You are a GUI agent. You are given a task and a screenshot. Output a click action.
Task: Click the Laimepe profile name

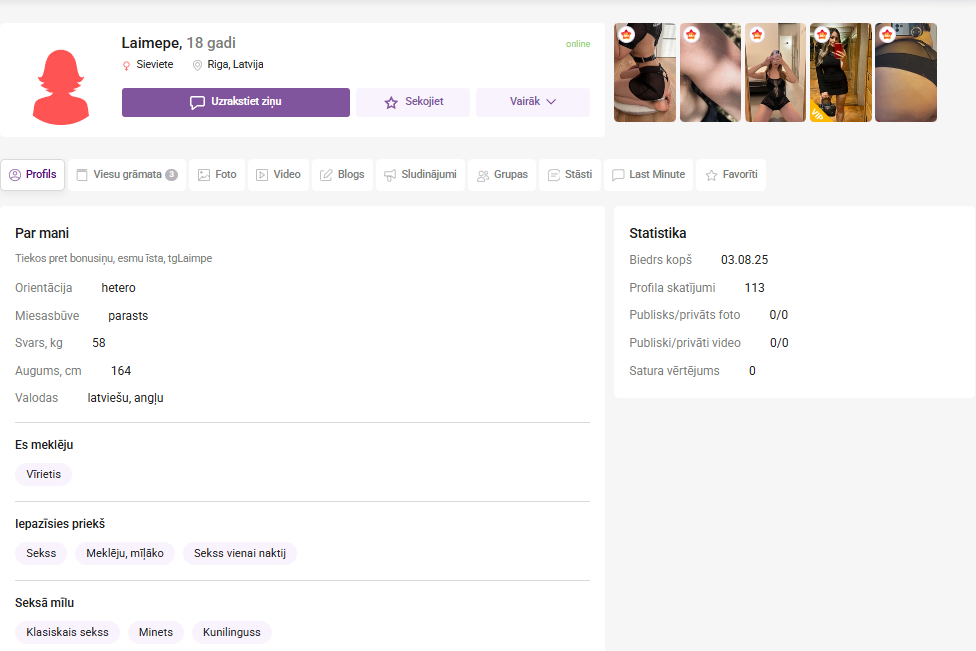click(151, 43)
